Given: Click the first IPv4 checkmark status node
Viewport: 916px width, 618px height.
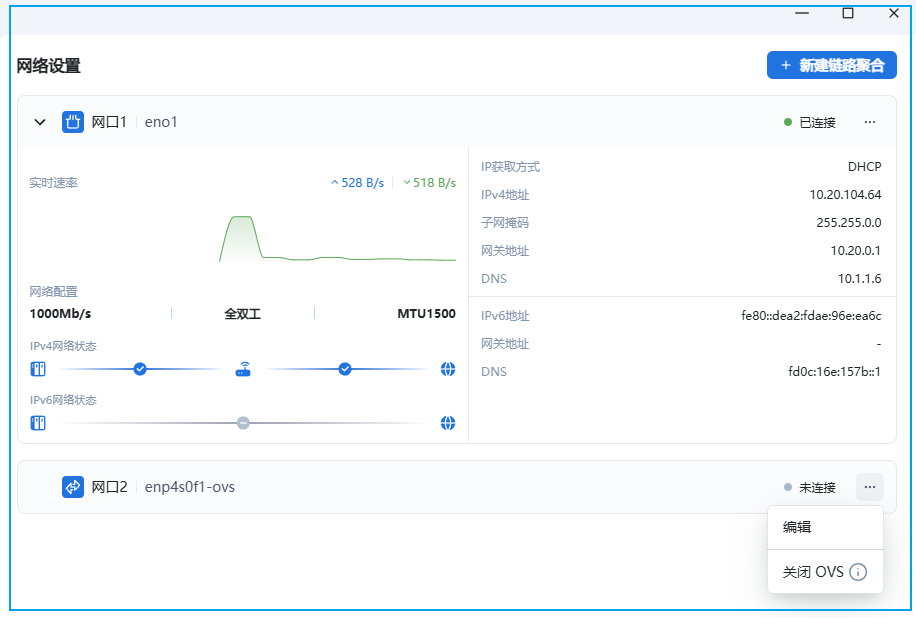Looking at the screenshot, I should pyautogui.click(x=140, y=369).
